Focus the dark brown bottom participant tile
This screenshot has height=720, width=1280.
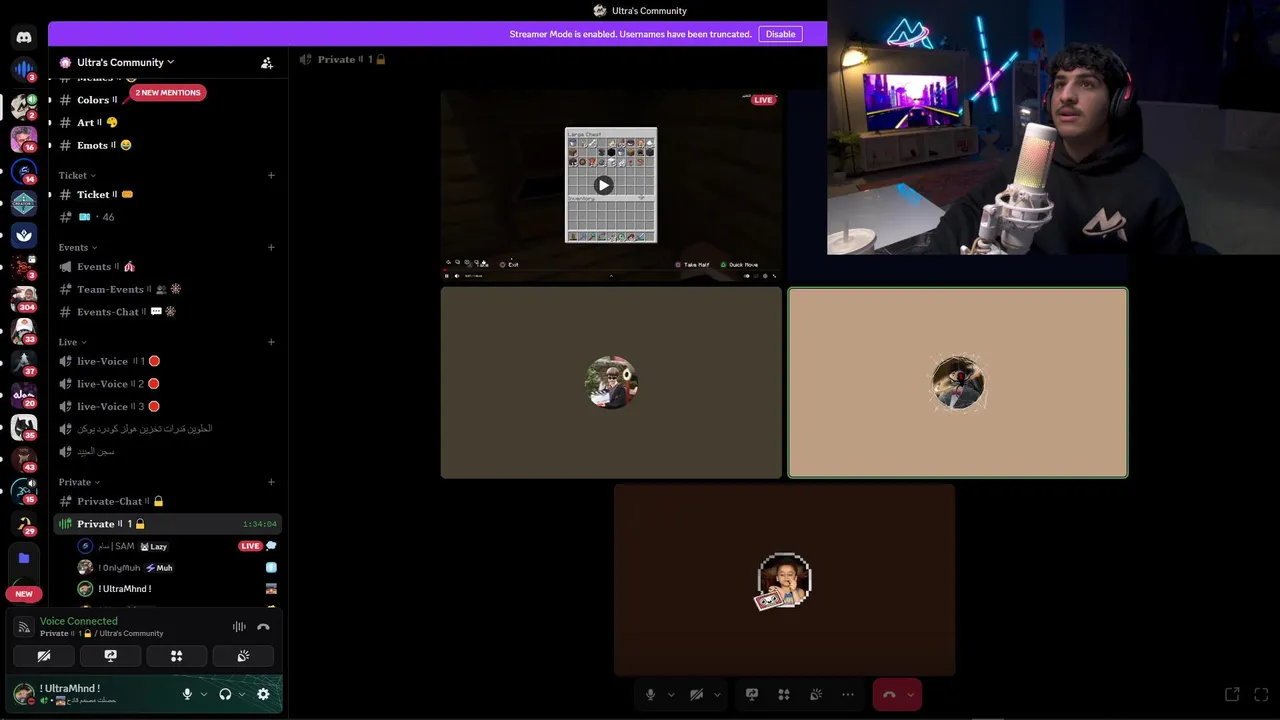click(x=784, y=581)
